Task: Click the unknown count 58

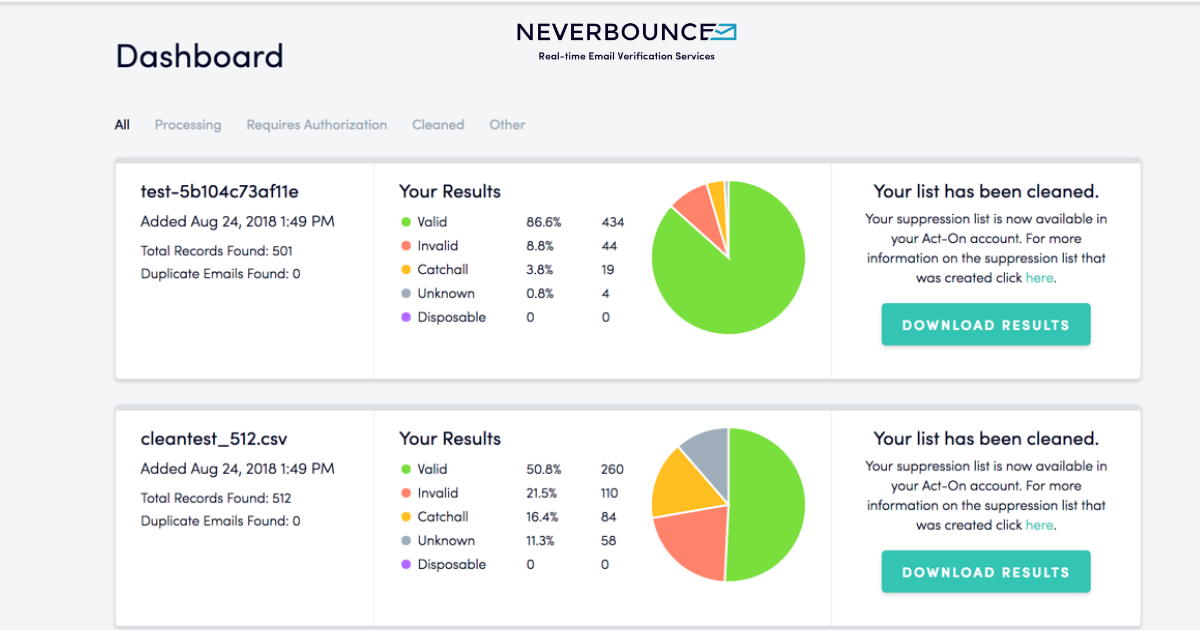Action: pyautogui.click(x=609, y=541)
